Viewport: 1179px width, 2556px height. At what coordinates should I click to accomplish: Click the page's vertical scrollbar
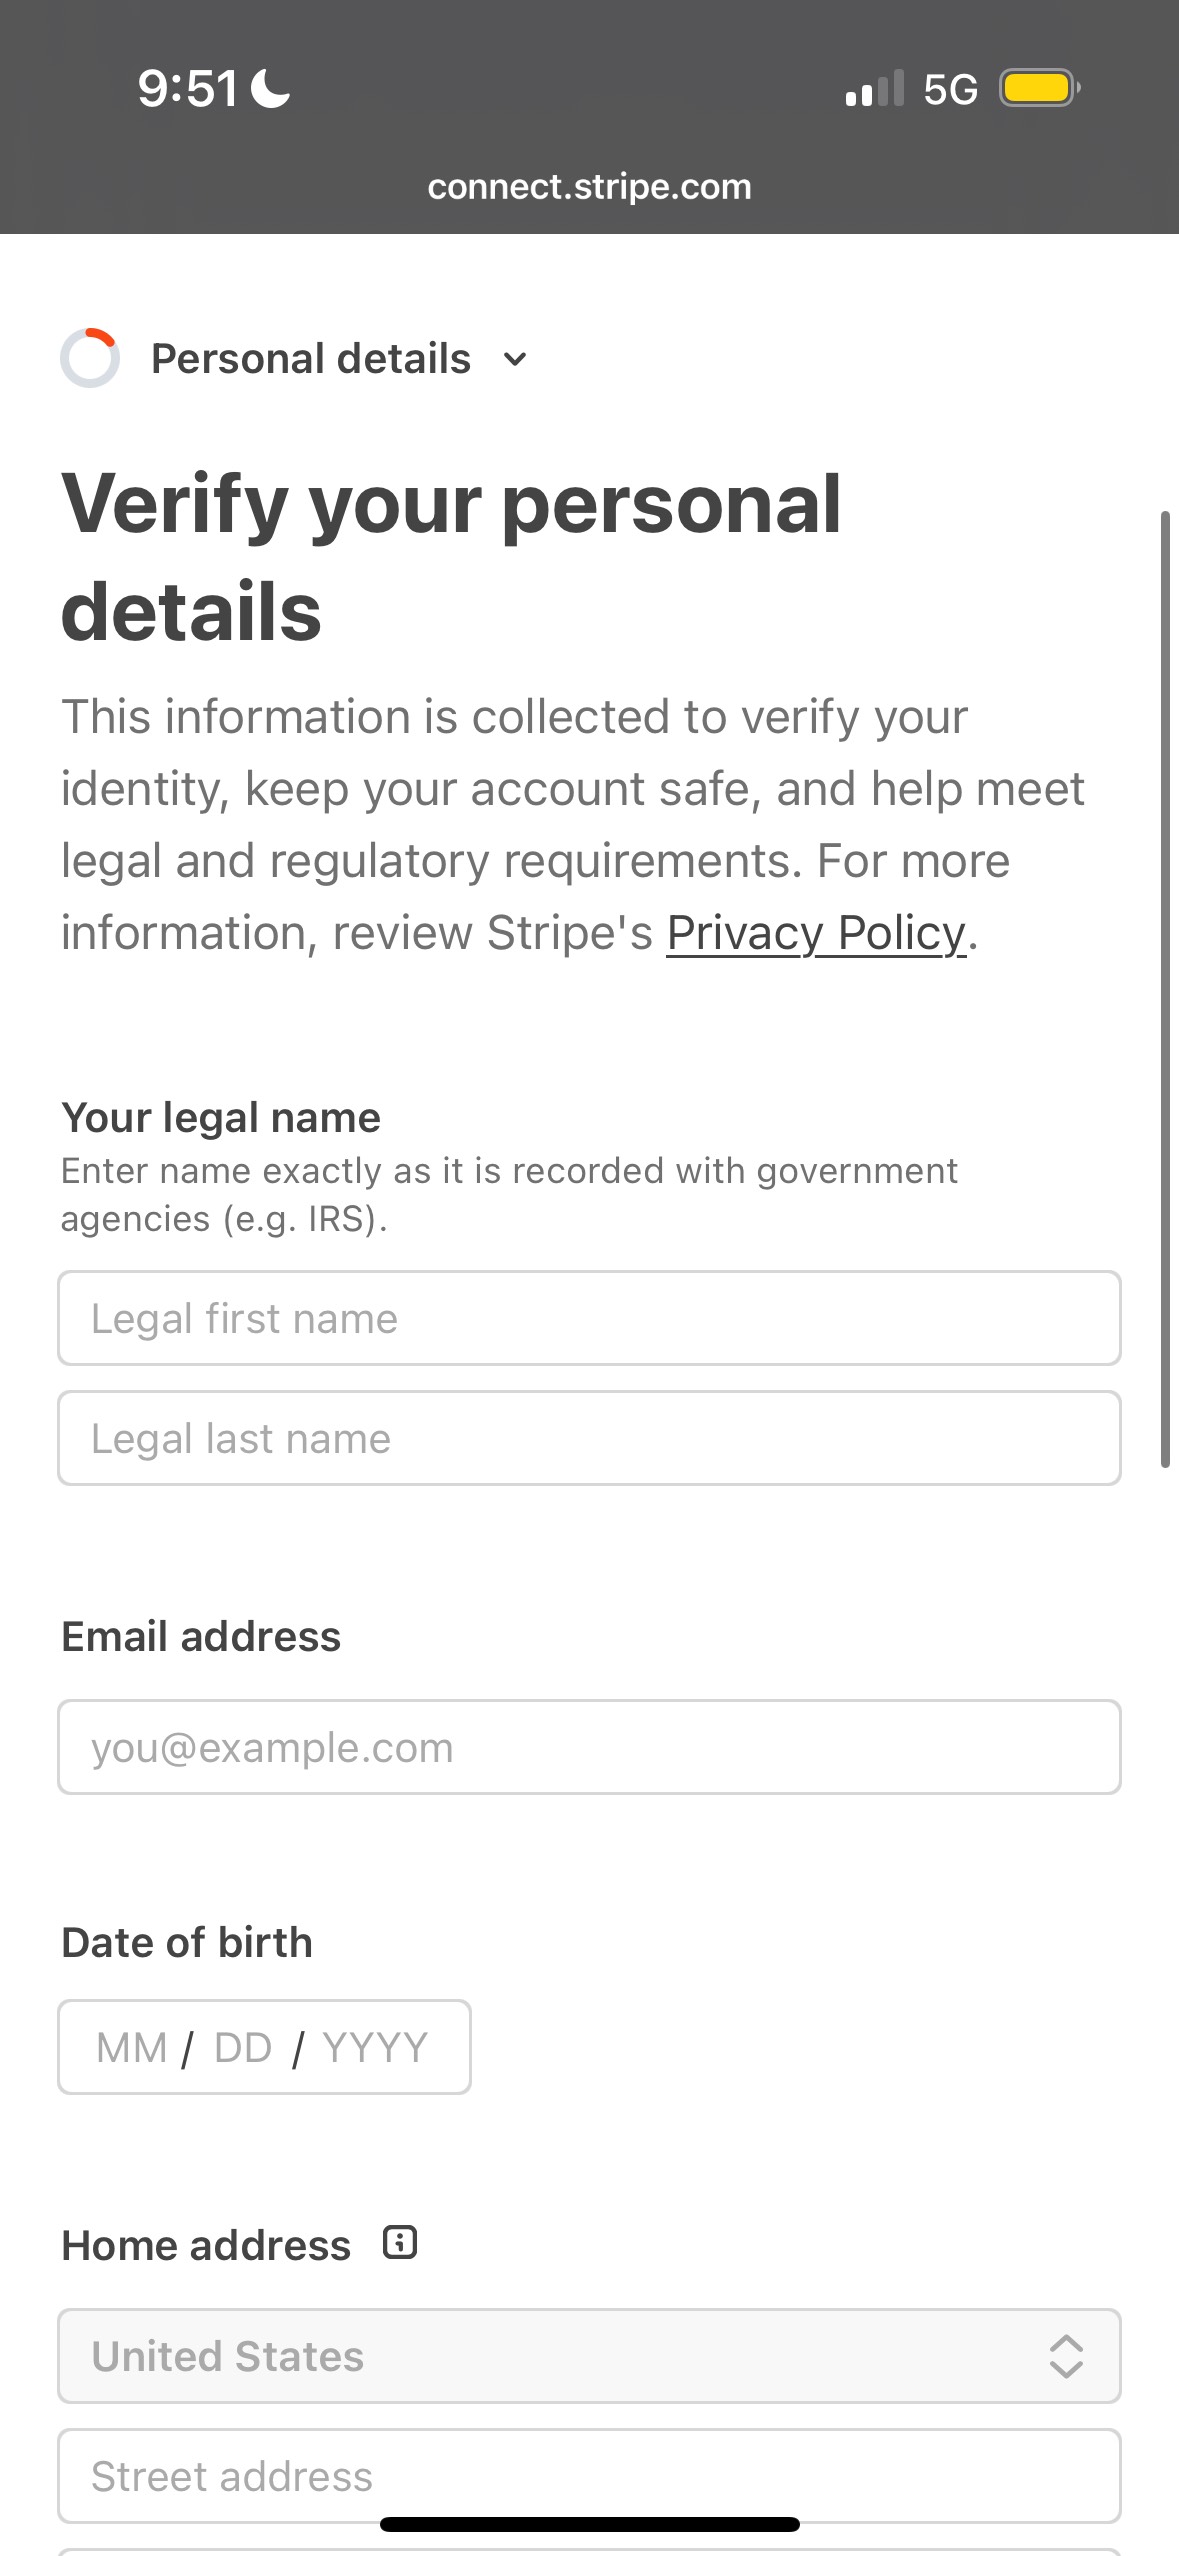(x=1165, y=990)
